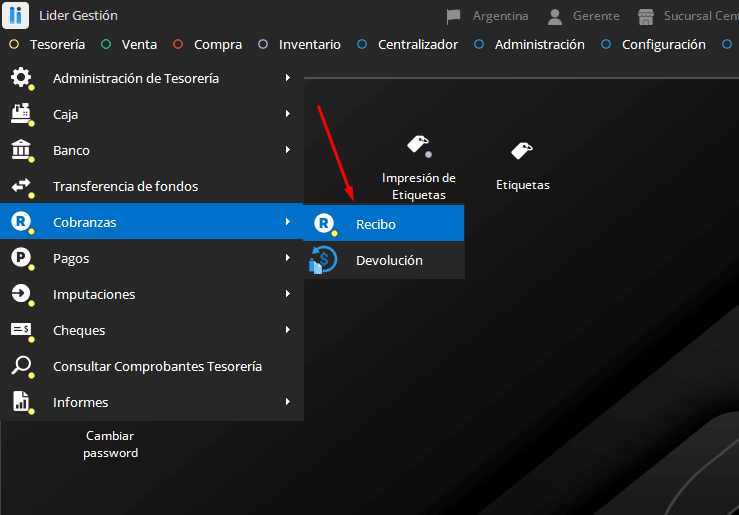This screenshot has height=515, width=739.
Task: Select Recibo from Cobranzas submenu
Action: click(376, 224)
